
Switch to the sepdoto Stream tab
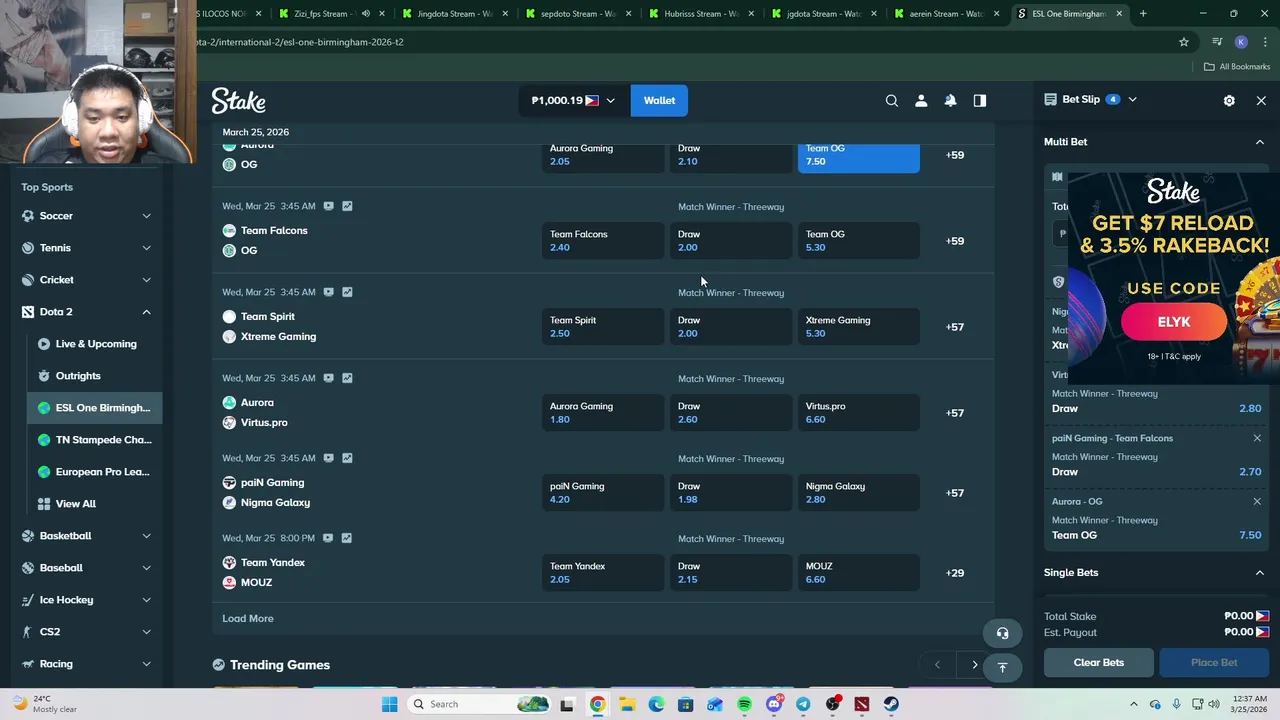pos(578,14)
